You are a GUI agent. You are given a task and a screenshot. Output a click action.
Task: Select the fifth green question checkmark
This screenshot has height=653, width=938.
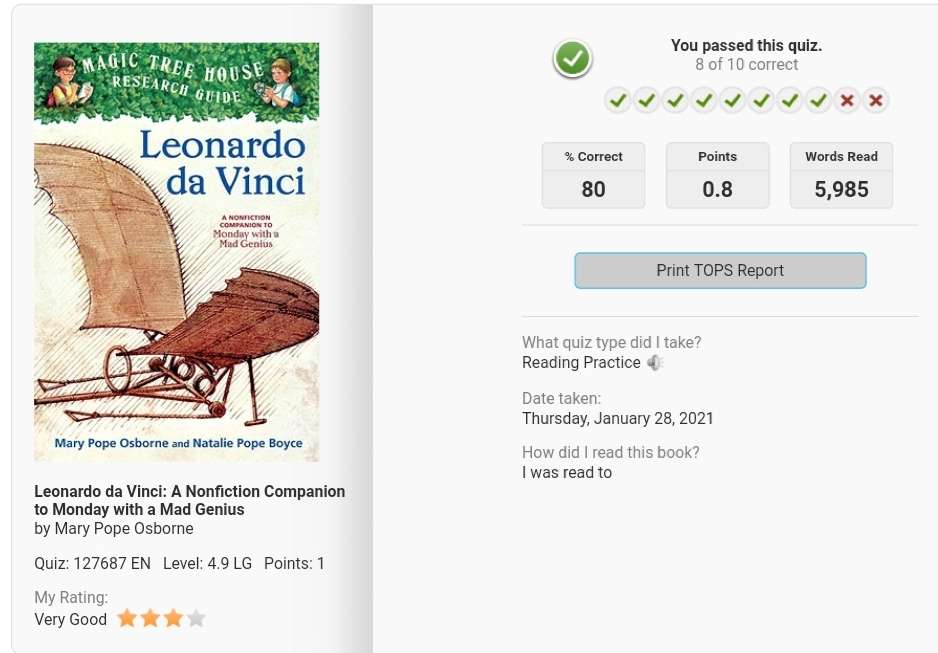(733, 100)
